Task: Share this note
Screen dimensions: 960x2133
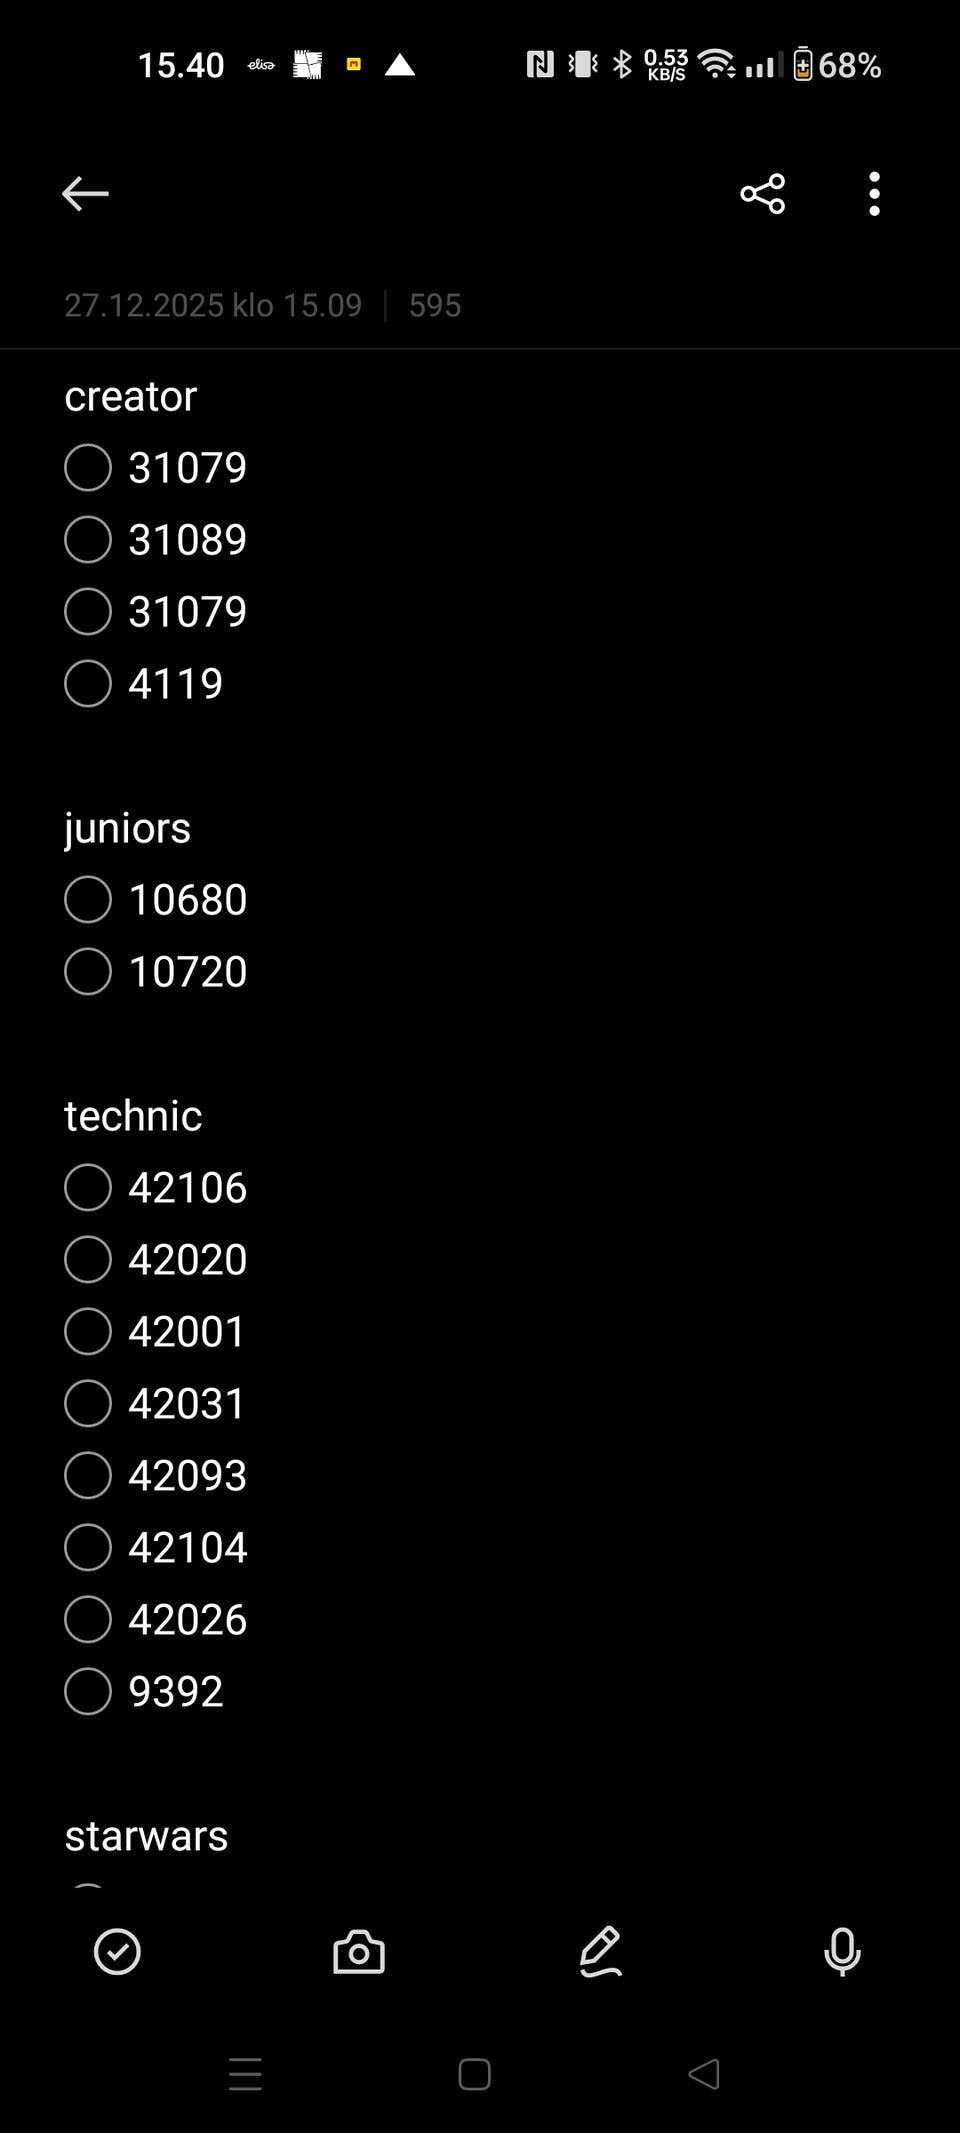Action: (x=762, y=193)
